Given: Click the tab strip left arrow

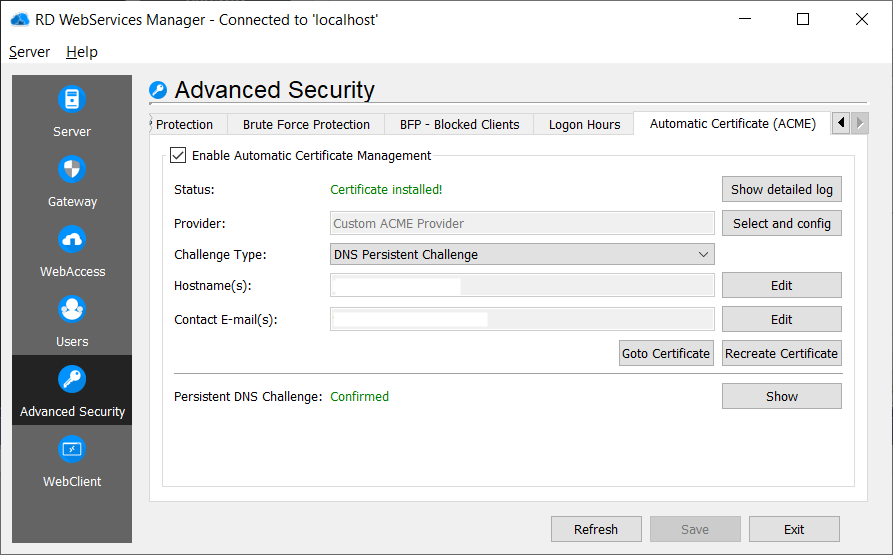Looking at the screenshot, I should tap(841, 123).
